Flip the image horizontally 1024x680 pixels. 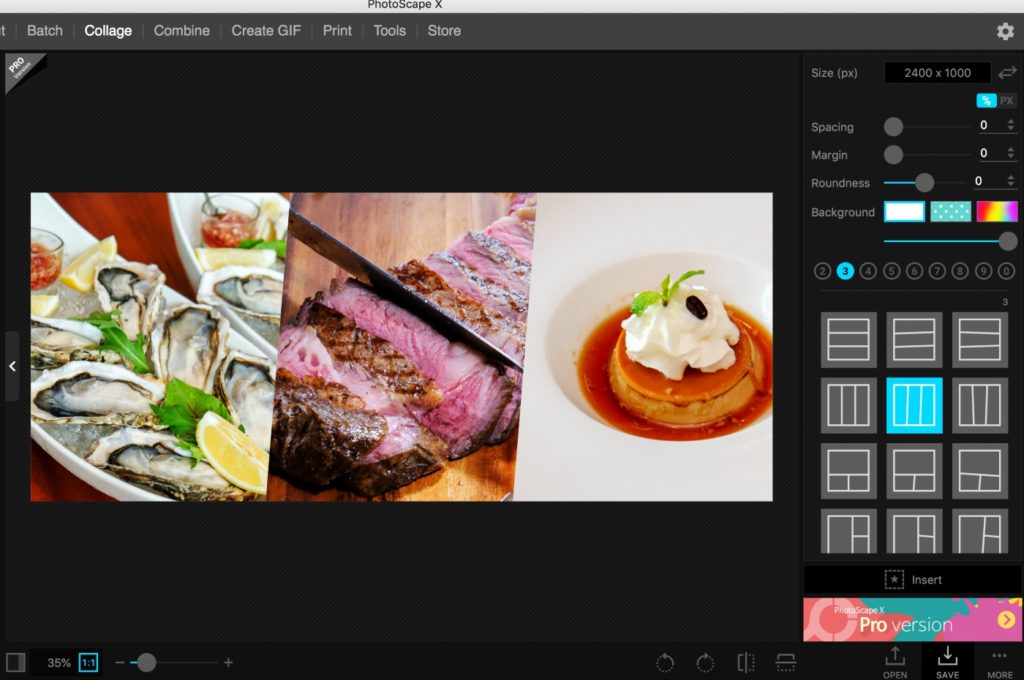pos(746,662)
